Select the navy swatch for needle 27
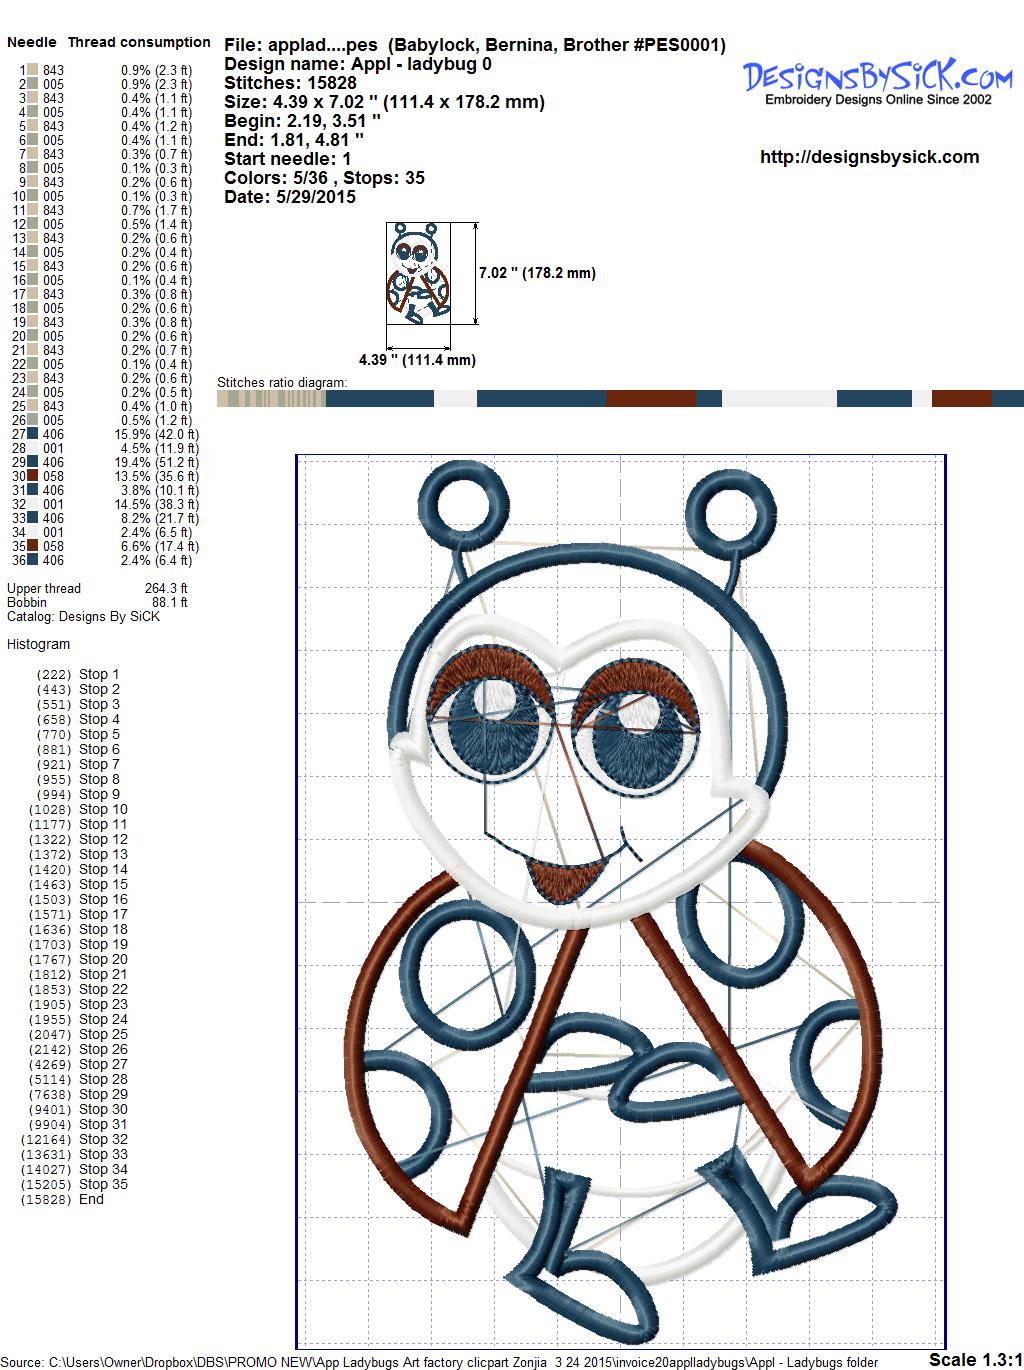The image size is (1024, 1370). [33, 434]
